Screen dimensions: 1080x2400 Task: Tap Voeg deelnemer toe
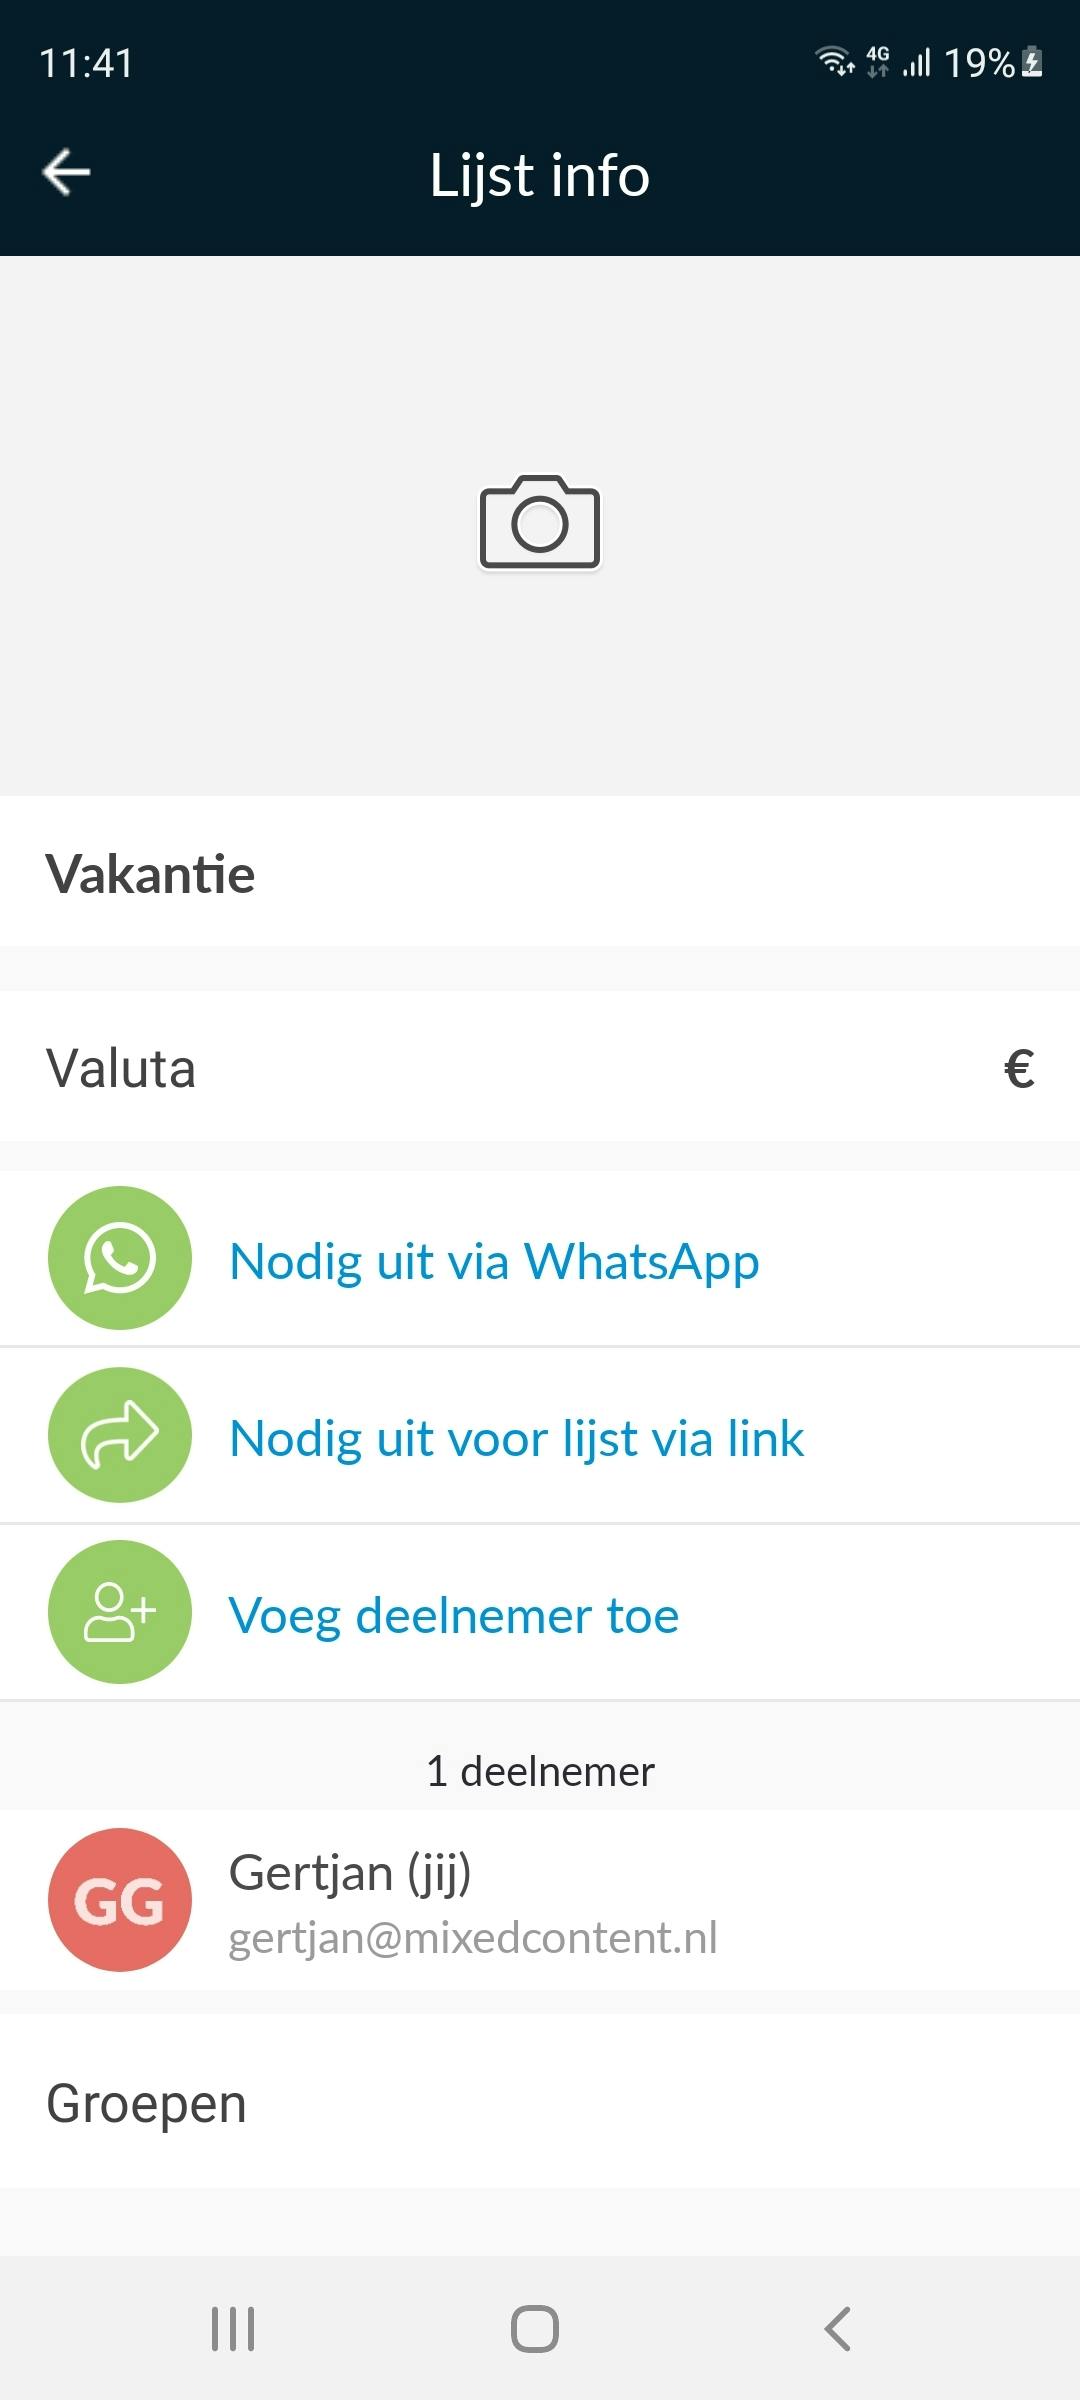coord(454,1615)
